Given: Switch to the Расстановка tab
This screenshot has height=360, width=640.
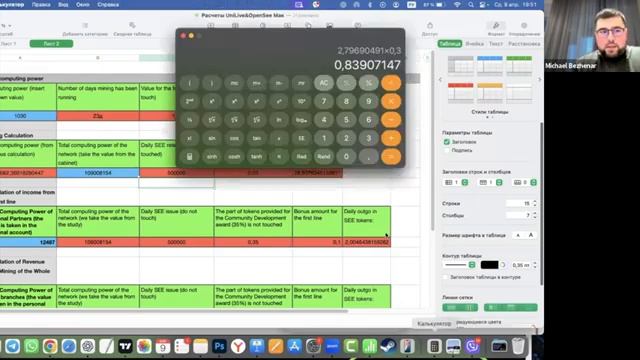Looking at the screenshot, I should coord(524,44).
